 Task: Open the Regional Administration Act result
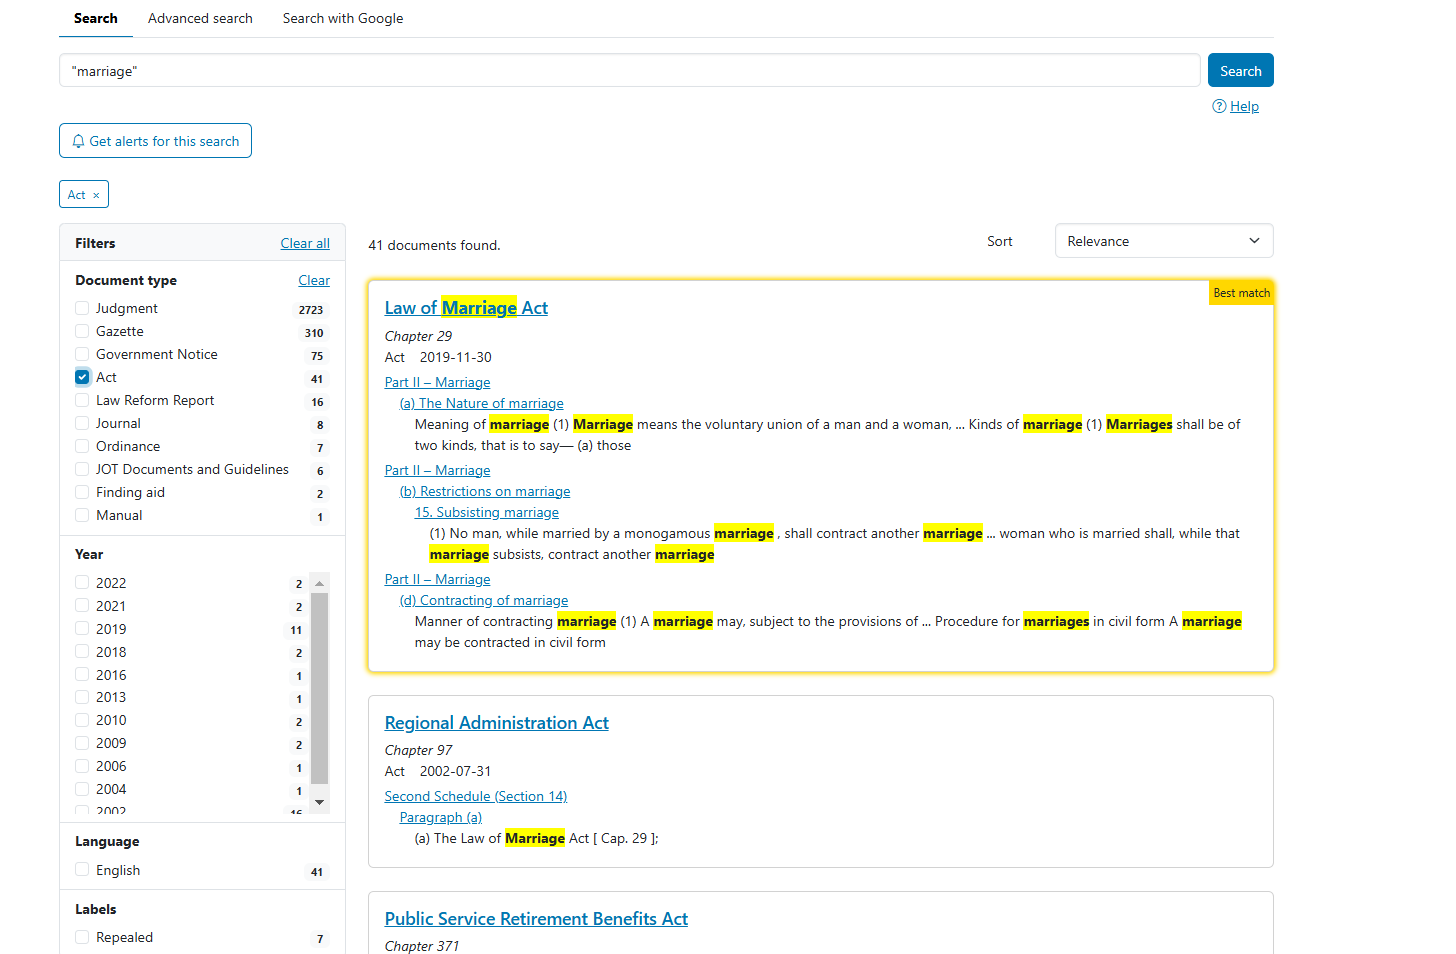[496, 723]
